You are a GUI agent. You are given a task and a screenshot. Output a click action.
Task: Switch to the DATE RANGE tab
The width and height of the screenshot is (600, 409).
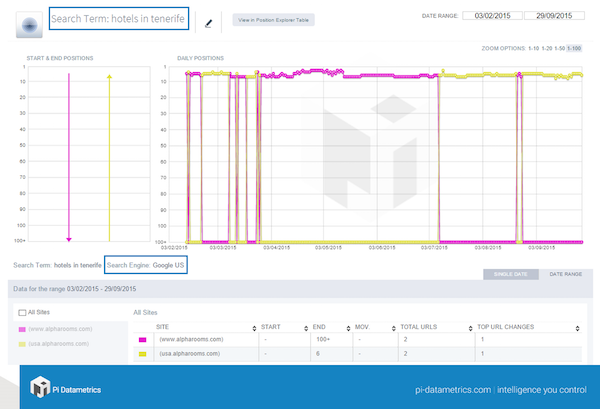tap(566, 274)
